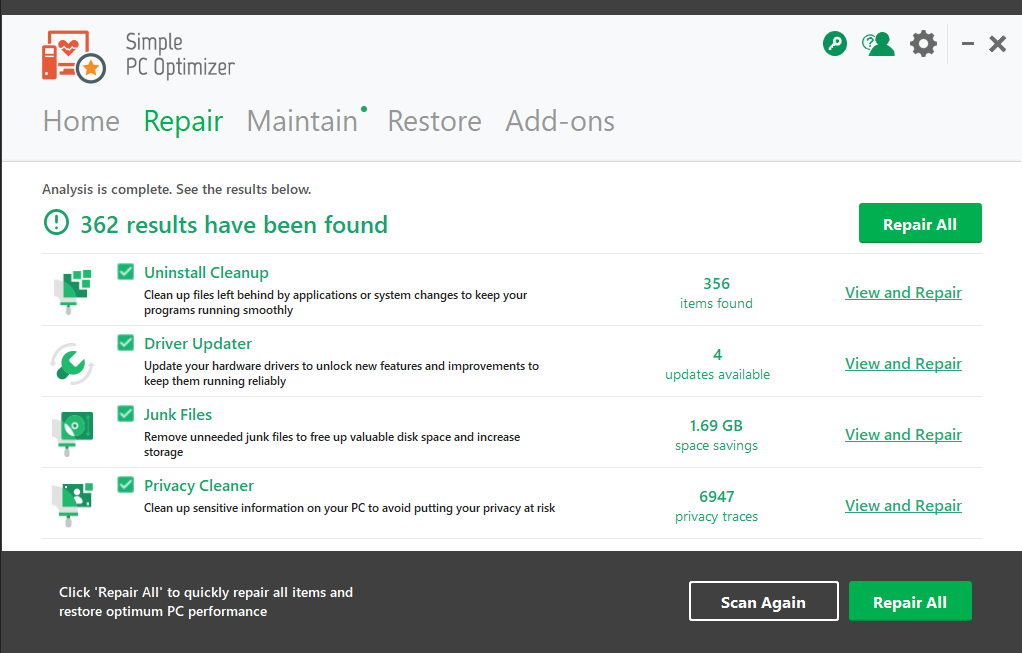Click the Junk Files disk icon
This screenshot has height=653, width=1022.
pos(72,433)
